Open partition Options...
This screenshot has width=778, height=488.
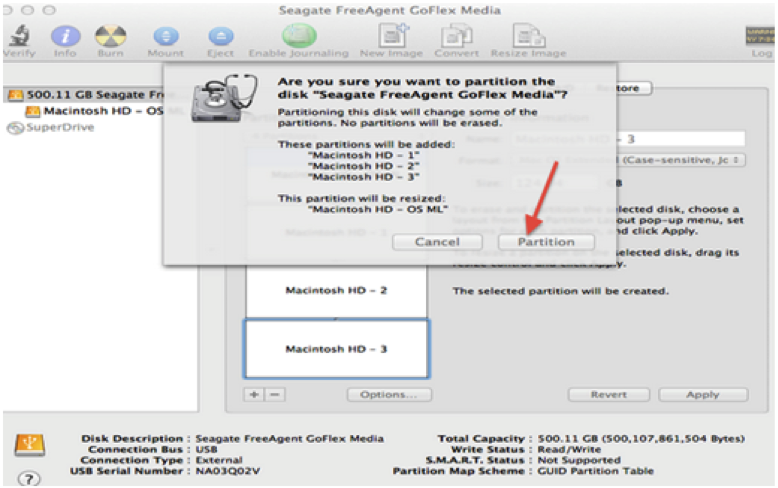coord(389,395)
